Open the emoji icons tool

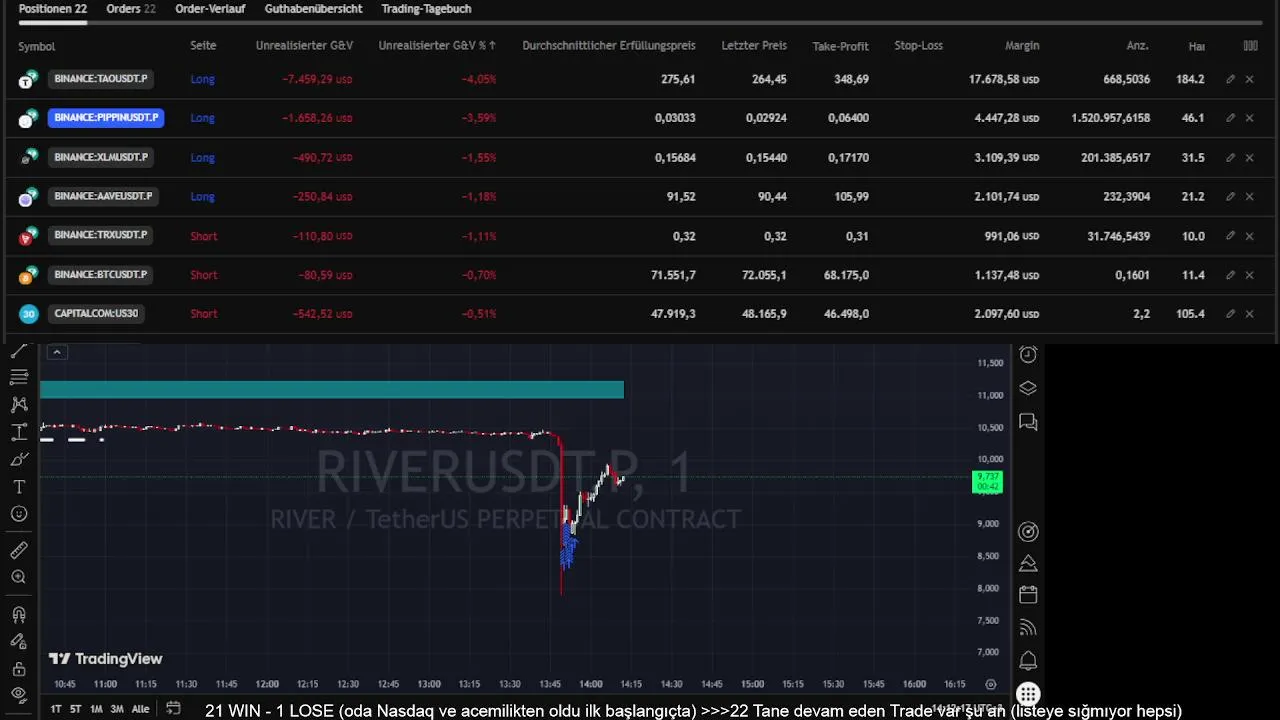19,514
